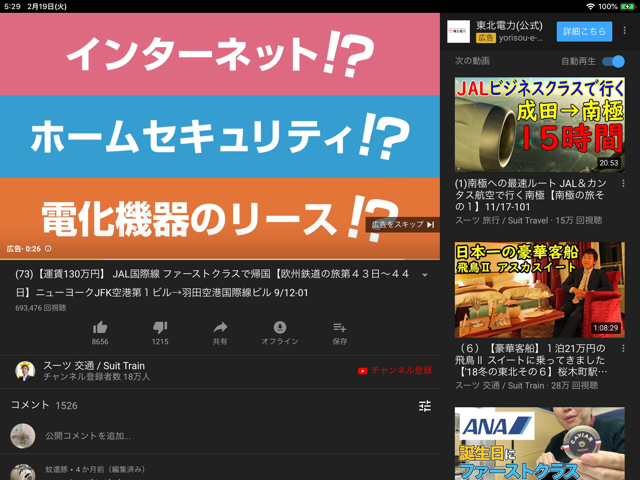The width and height of the screenshot is (640, 480).
Task: Tap the 公開コメントを追加 comment field
Action: coord(88,436)
